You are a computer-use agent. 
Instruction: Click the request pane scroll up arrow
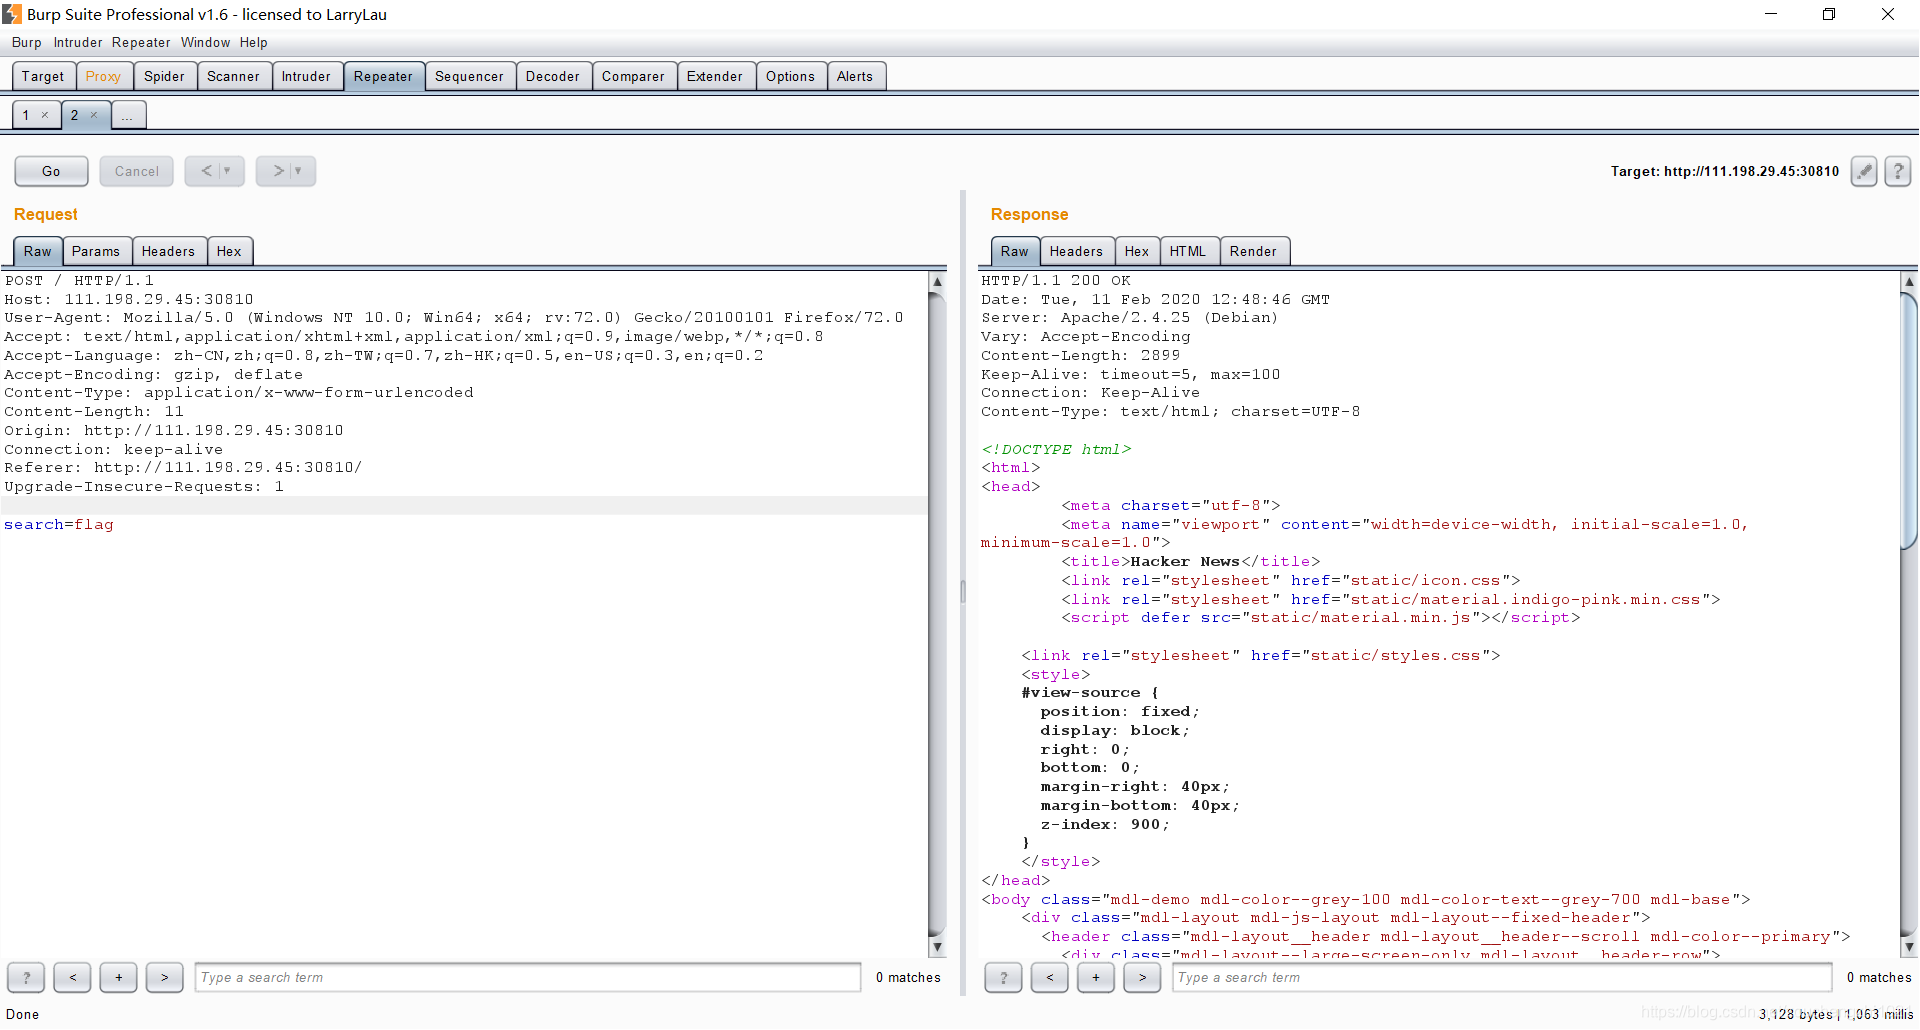click(937, 282)
